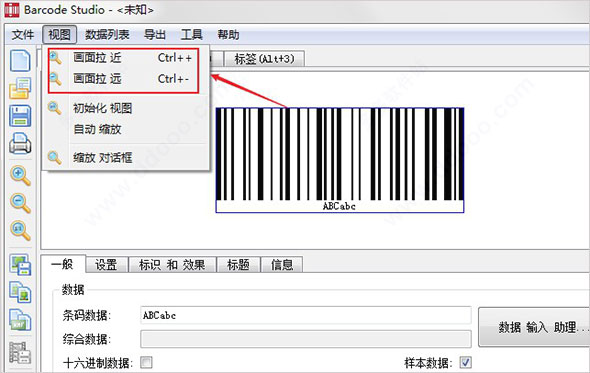Select 自动 缩放 menu entry

pos(125,129)
